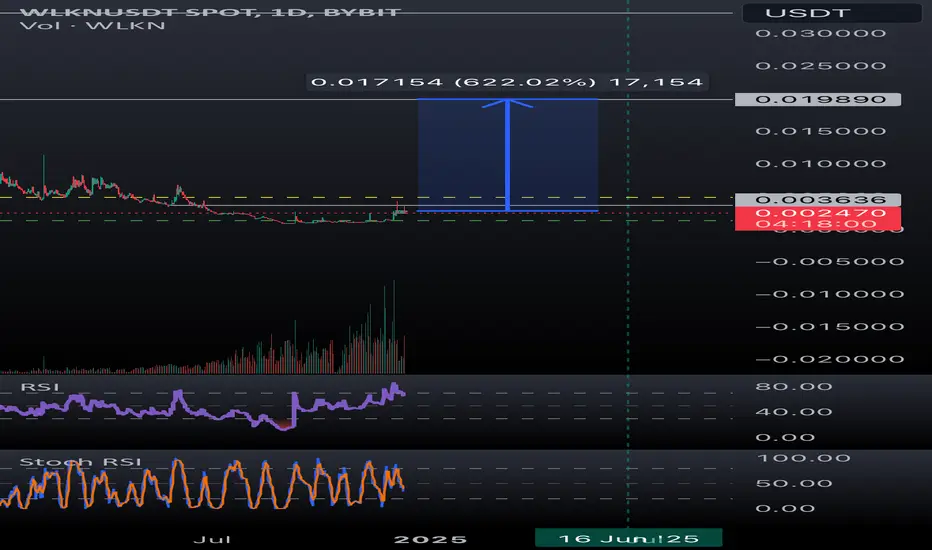Click the −0.015000 price scale value
The width and height of the screenshot is (932, 550).
(x=830, y=326)
